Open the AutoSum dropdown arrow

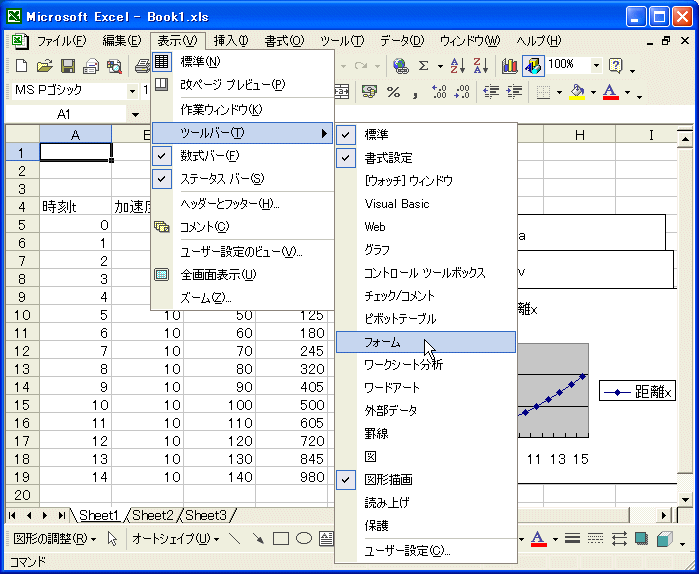tap(440, 66)
